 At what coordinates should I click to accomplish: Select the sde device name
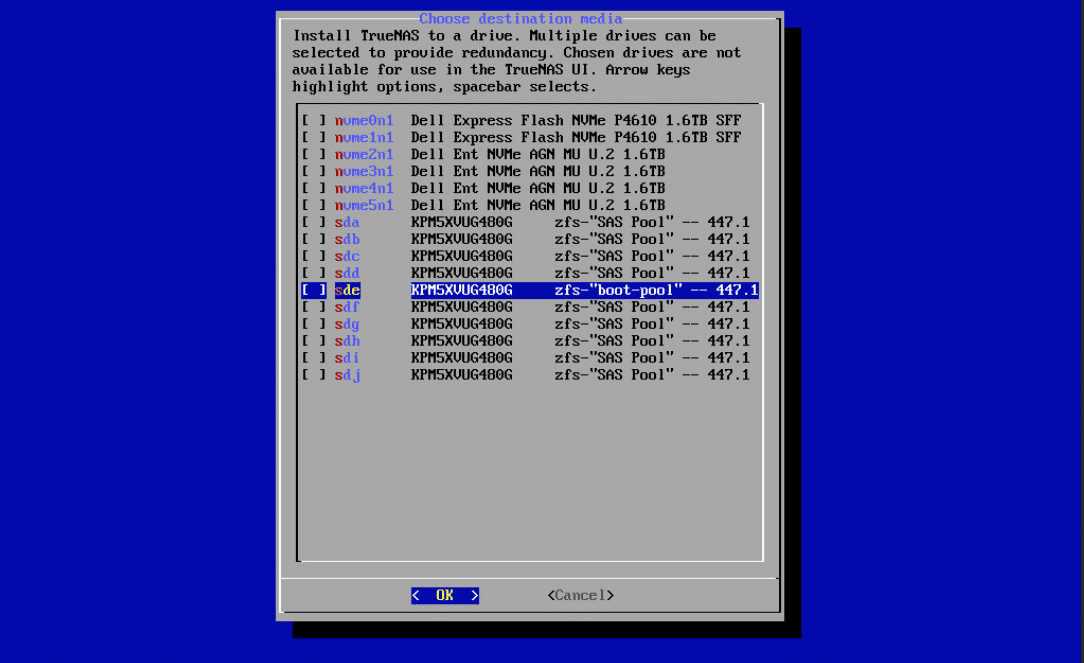point(347,290)
